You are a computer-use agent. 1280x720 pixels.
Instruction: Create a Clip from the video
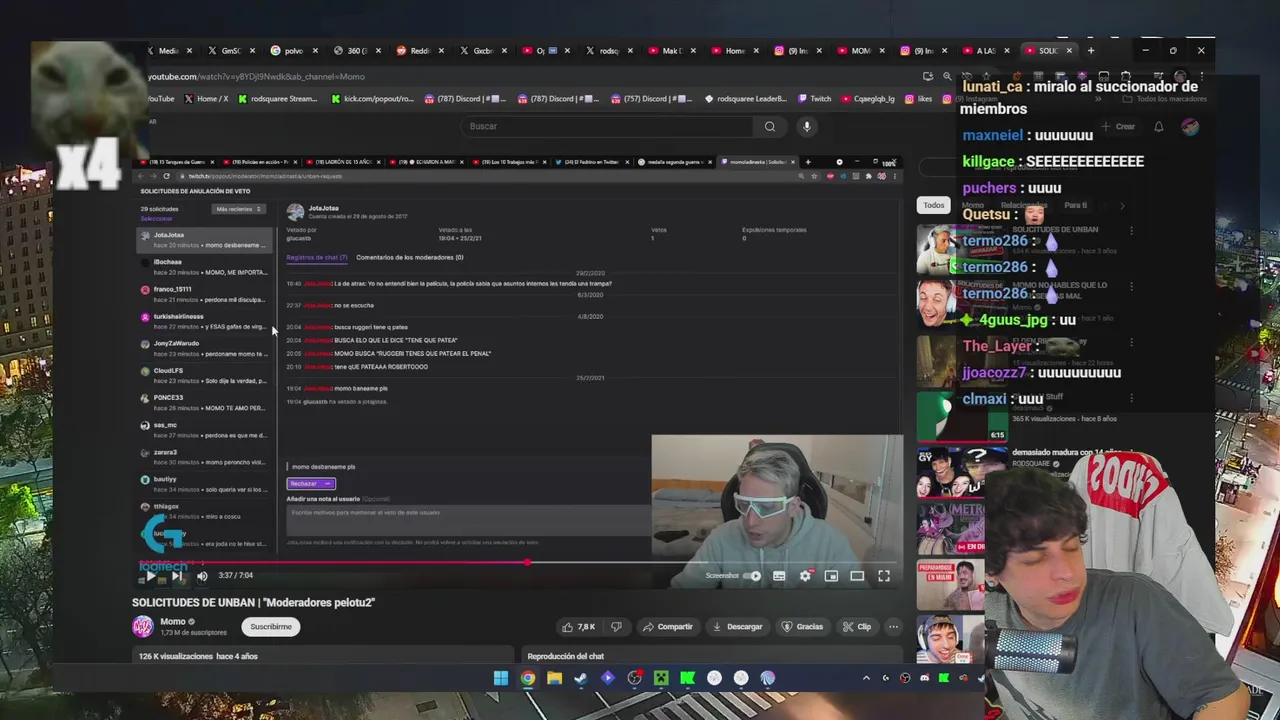(x=856, y=627)
